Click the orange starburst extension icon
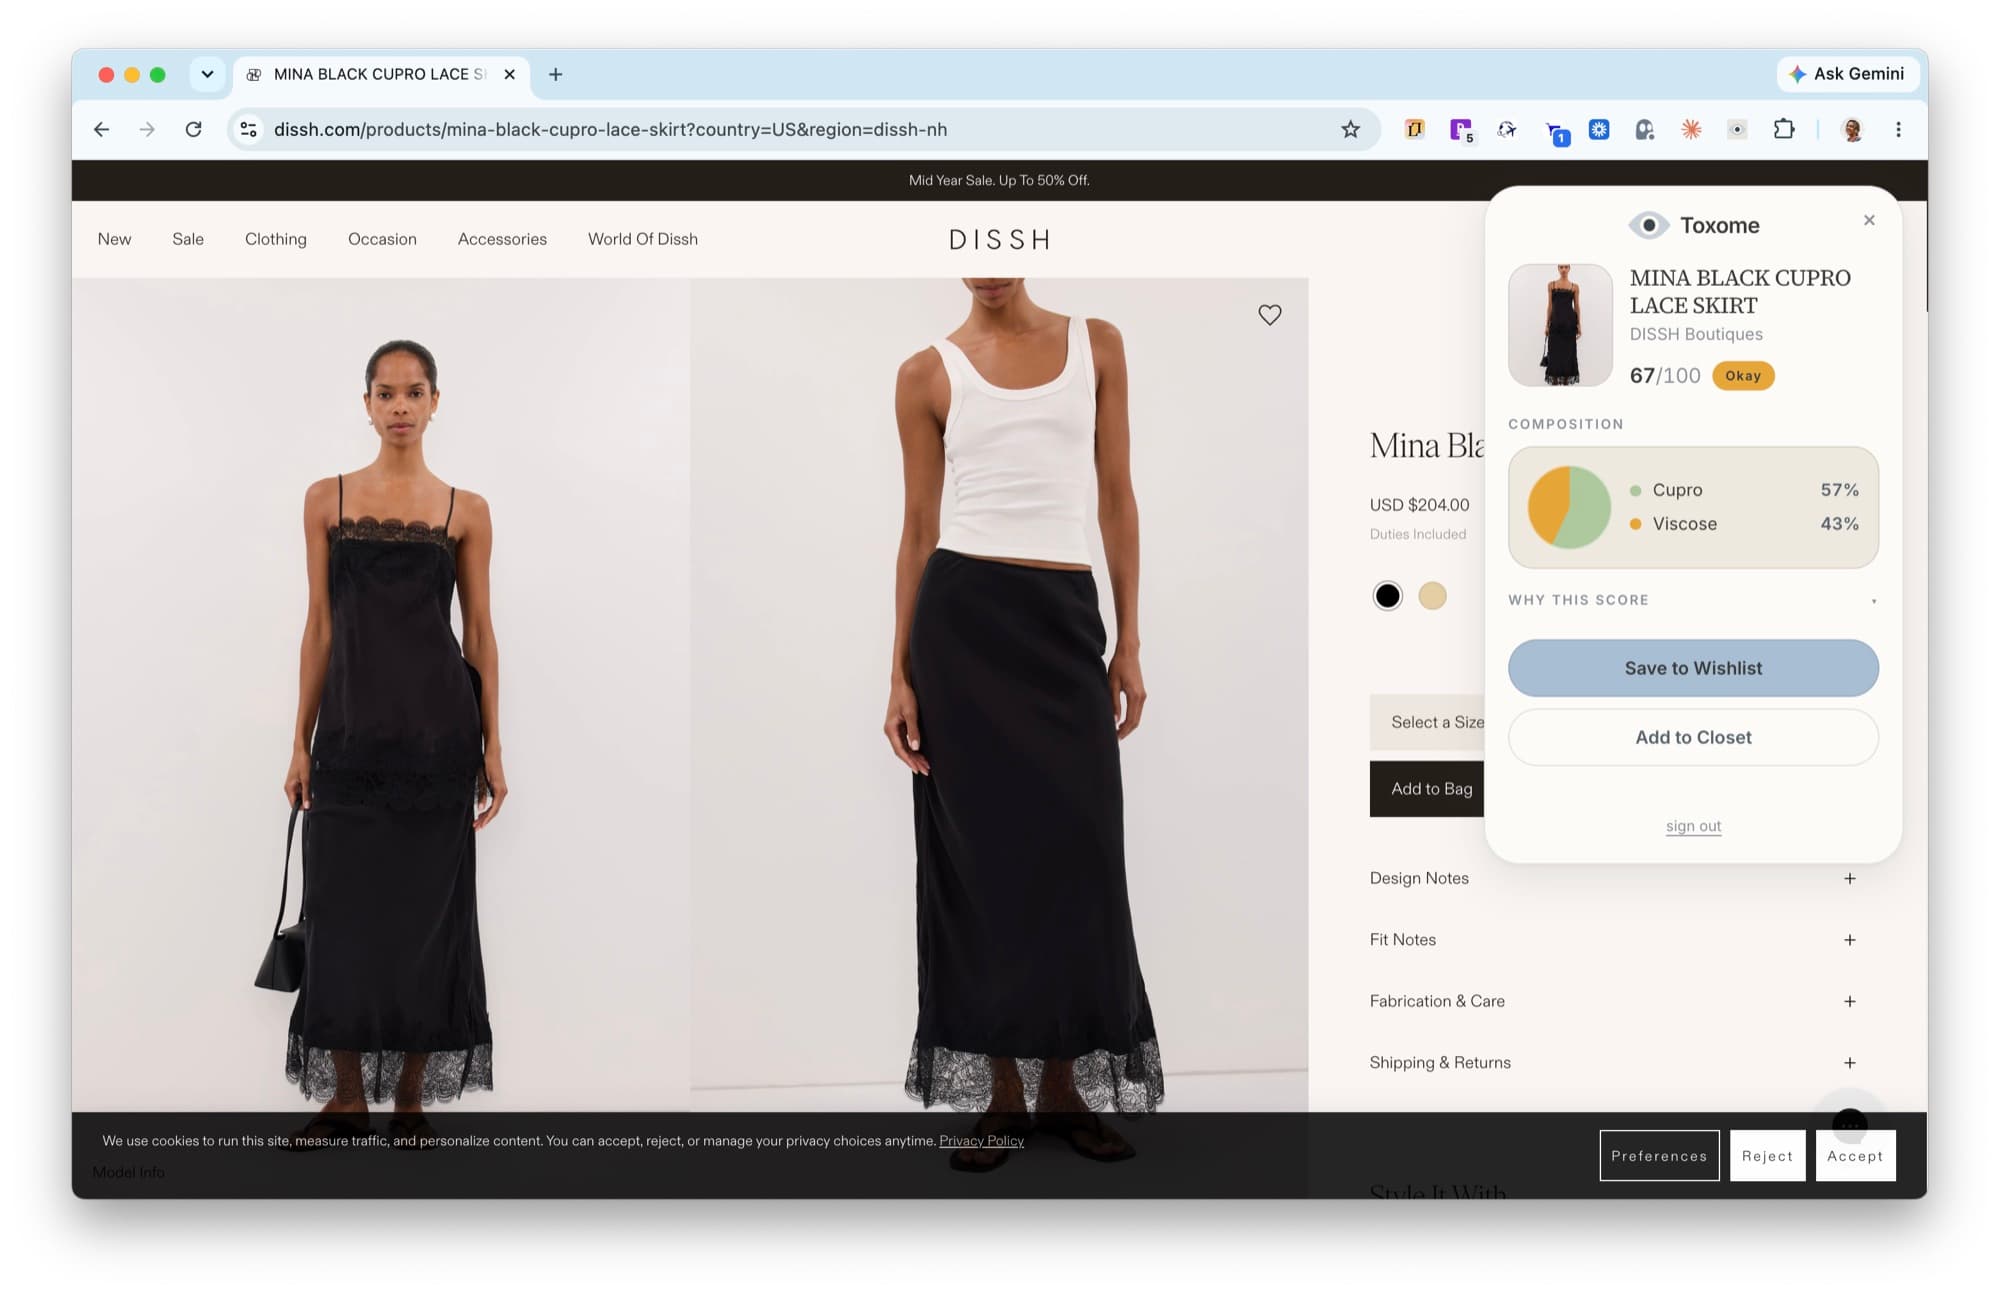This screenshot has width=2000, height=1294. (1691, 129)
